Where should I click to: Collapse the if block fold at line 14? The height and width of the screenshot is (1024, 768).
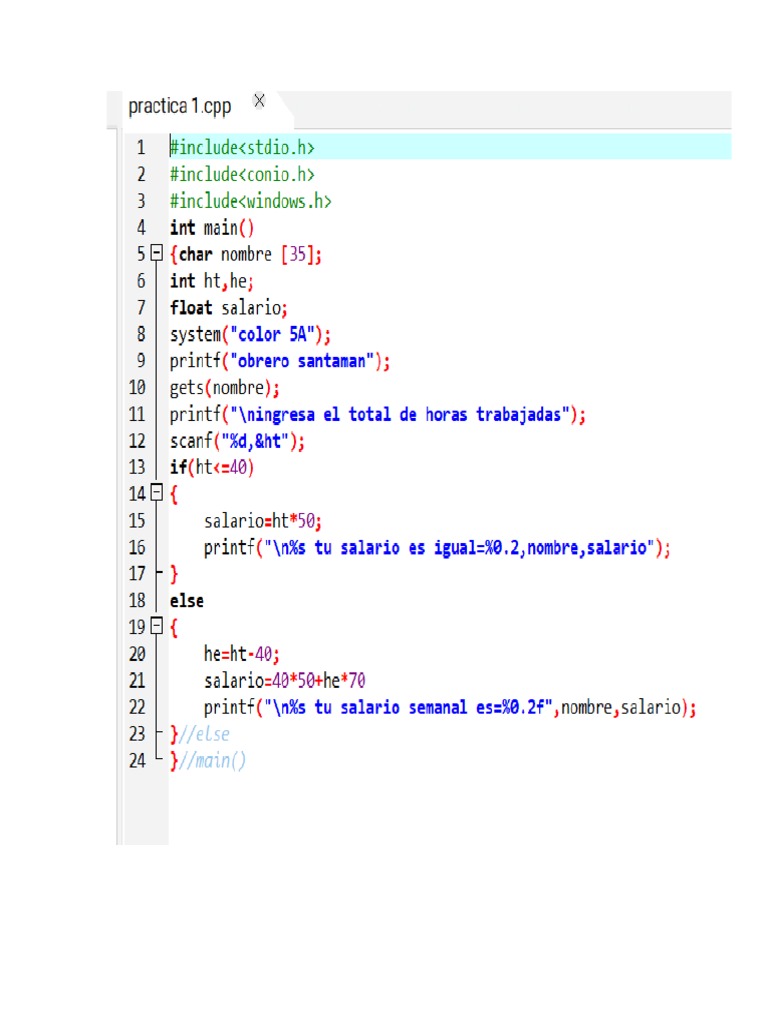point(157,493)
